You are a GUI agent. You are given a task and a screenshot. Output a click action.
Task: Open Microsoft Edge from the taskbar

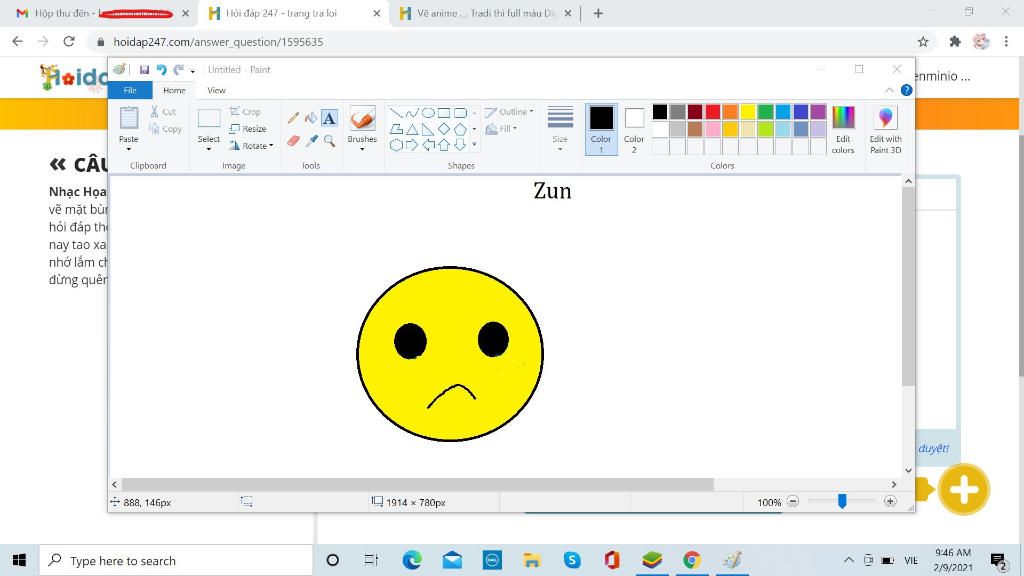pyautogui.click(x=412, y=560)
